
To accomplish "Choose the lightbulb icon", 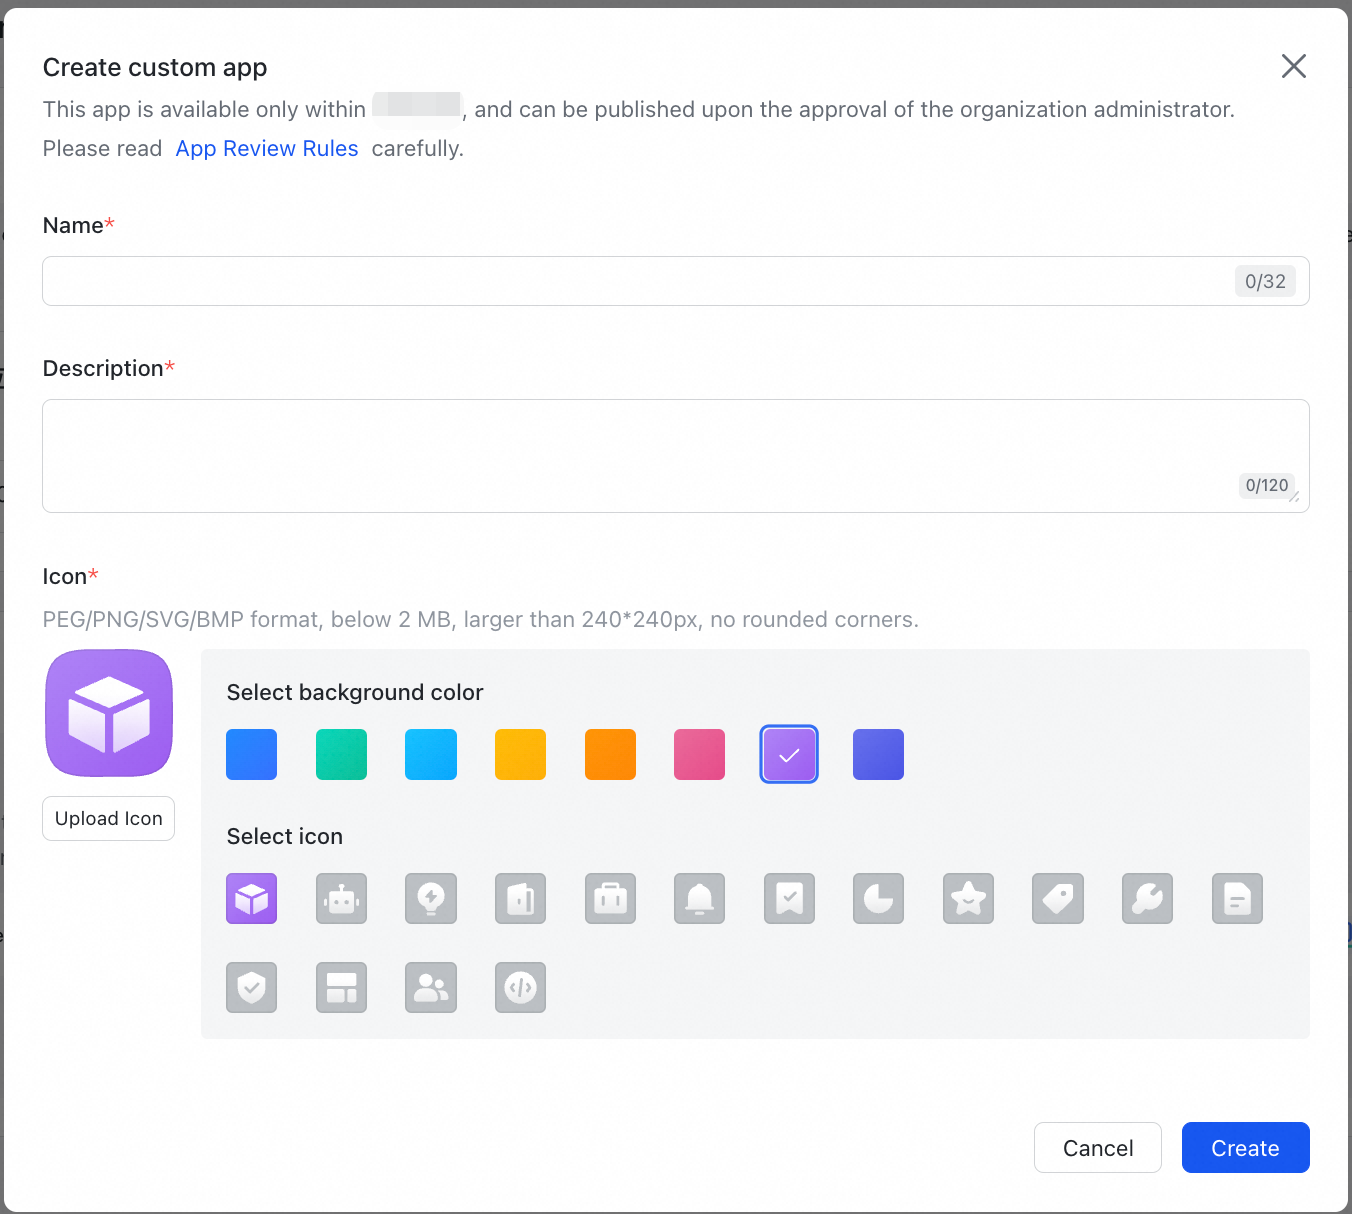I will coord(431,898).
